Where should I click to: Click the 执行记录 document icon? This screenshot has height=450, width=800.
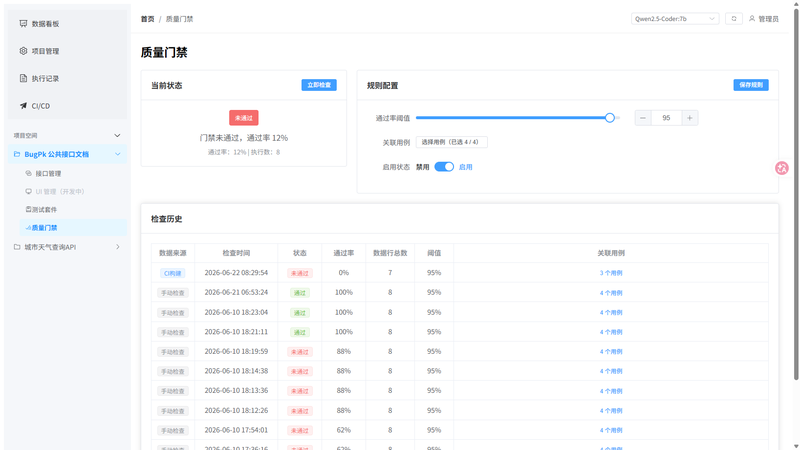point(23,78)
